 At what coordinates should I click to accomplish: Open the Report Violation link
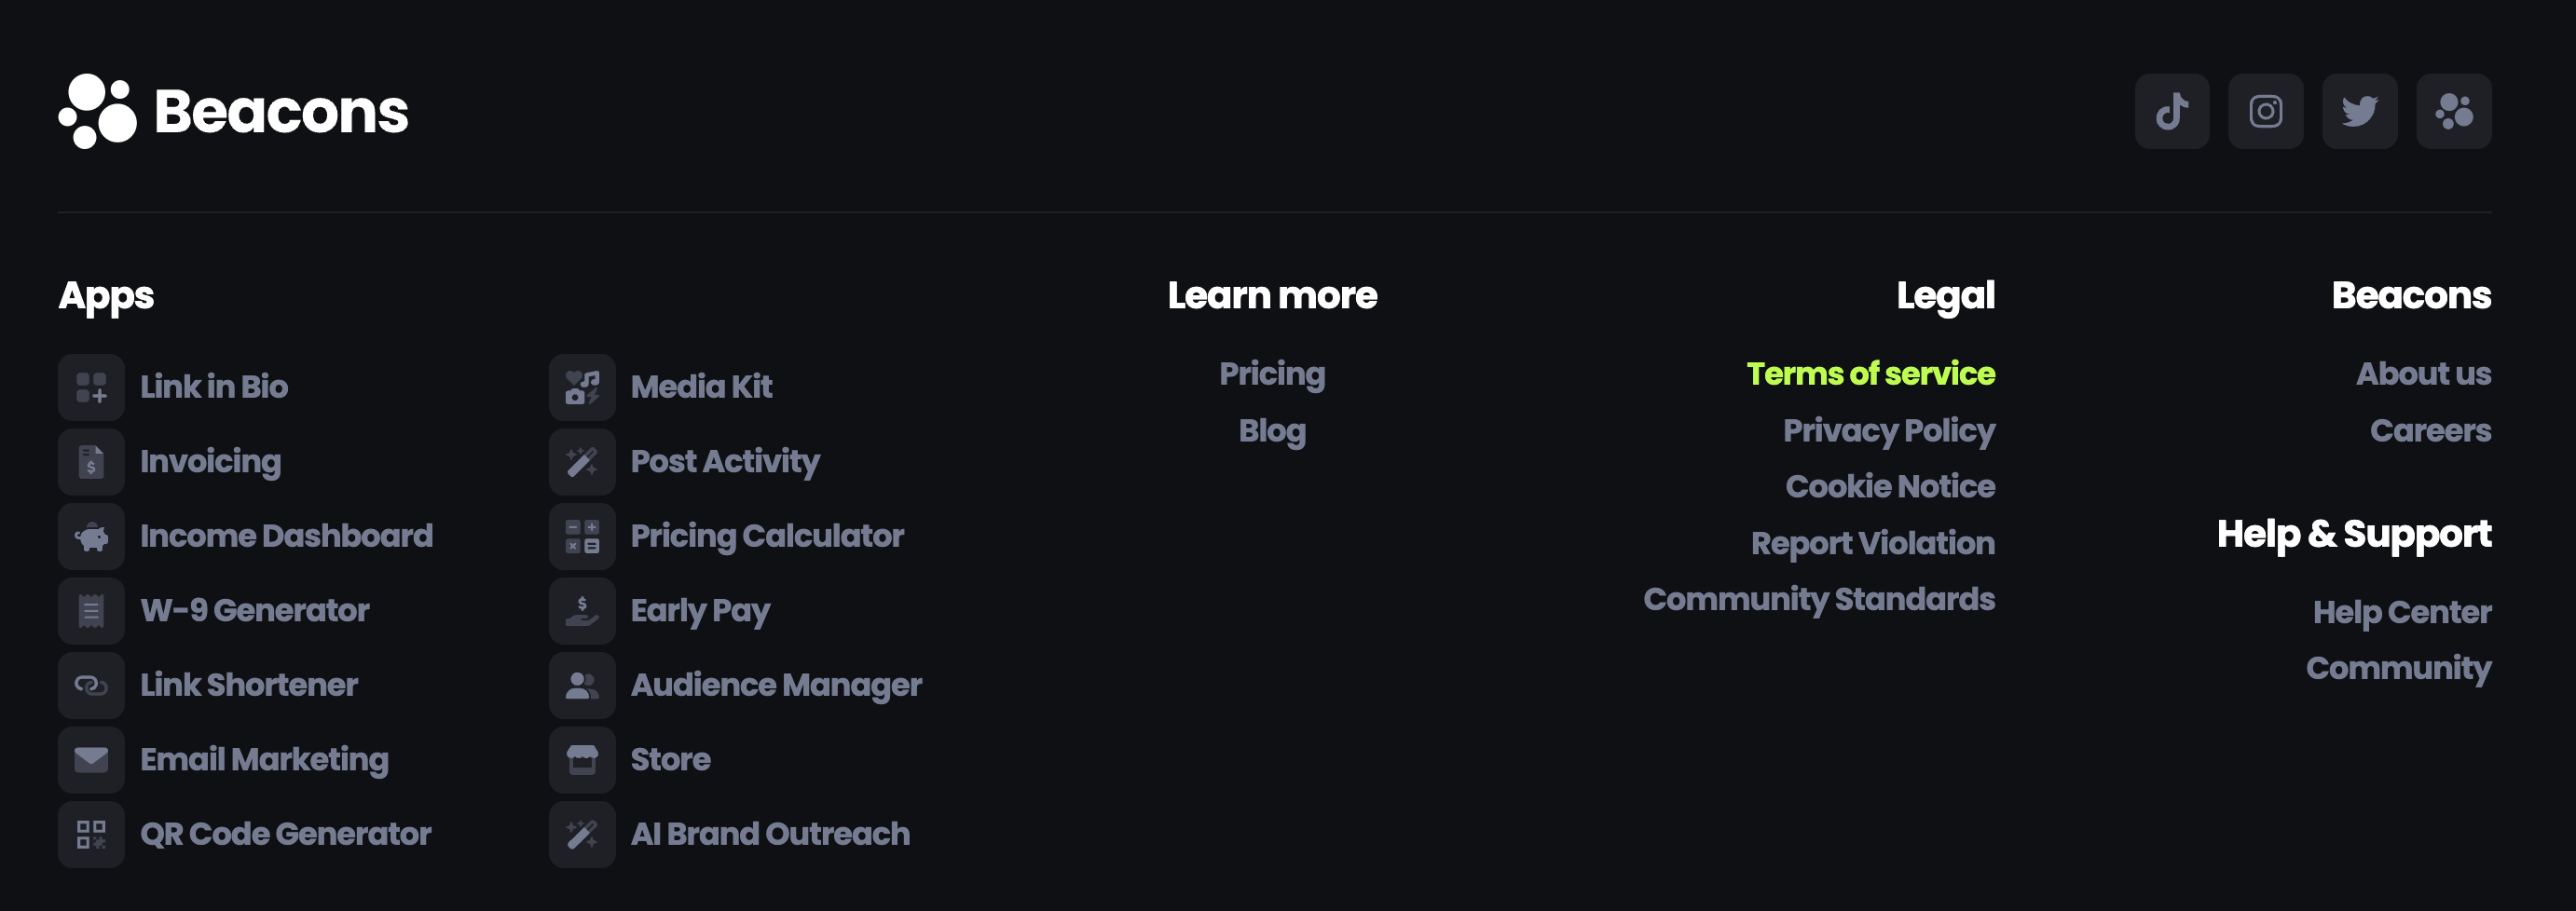pyautogui.click(x=1873, y=544)
